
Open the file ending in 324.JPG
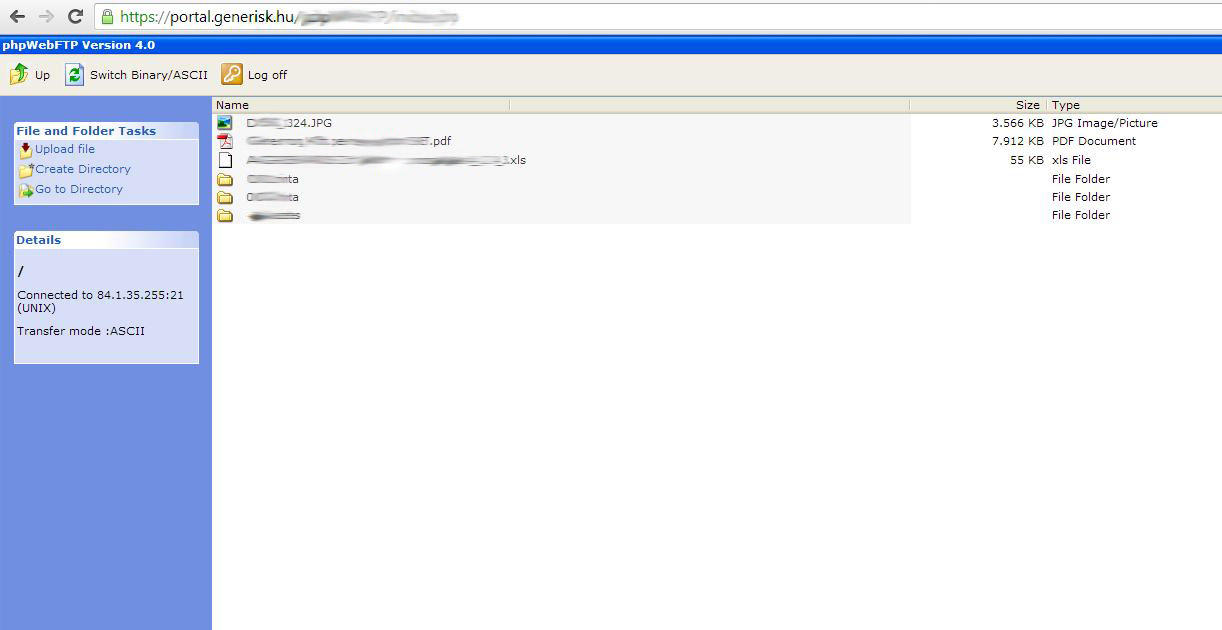(x=289, y=123)
